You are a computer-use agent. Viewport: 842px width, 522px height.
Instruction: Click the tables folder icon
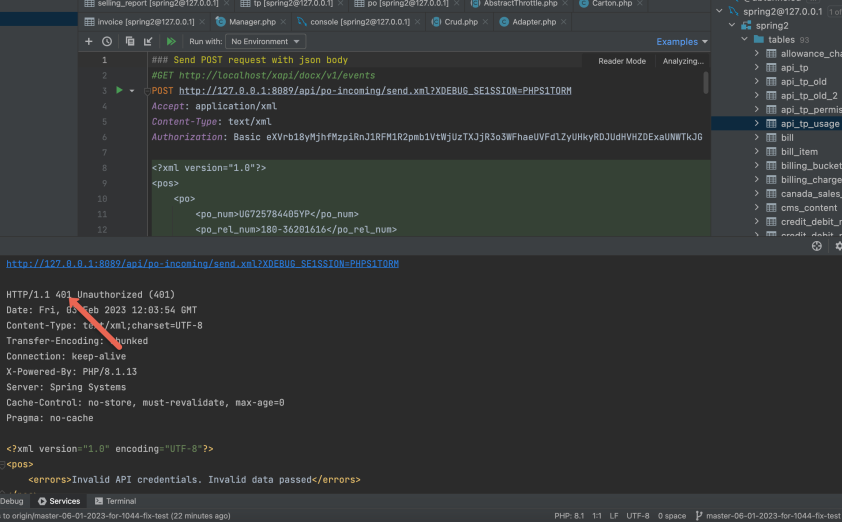click(x=759, y=39)
